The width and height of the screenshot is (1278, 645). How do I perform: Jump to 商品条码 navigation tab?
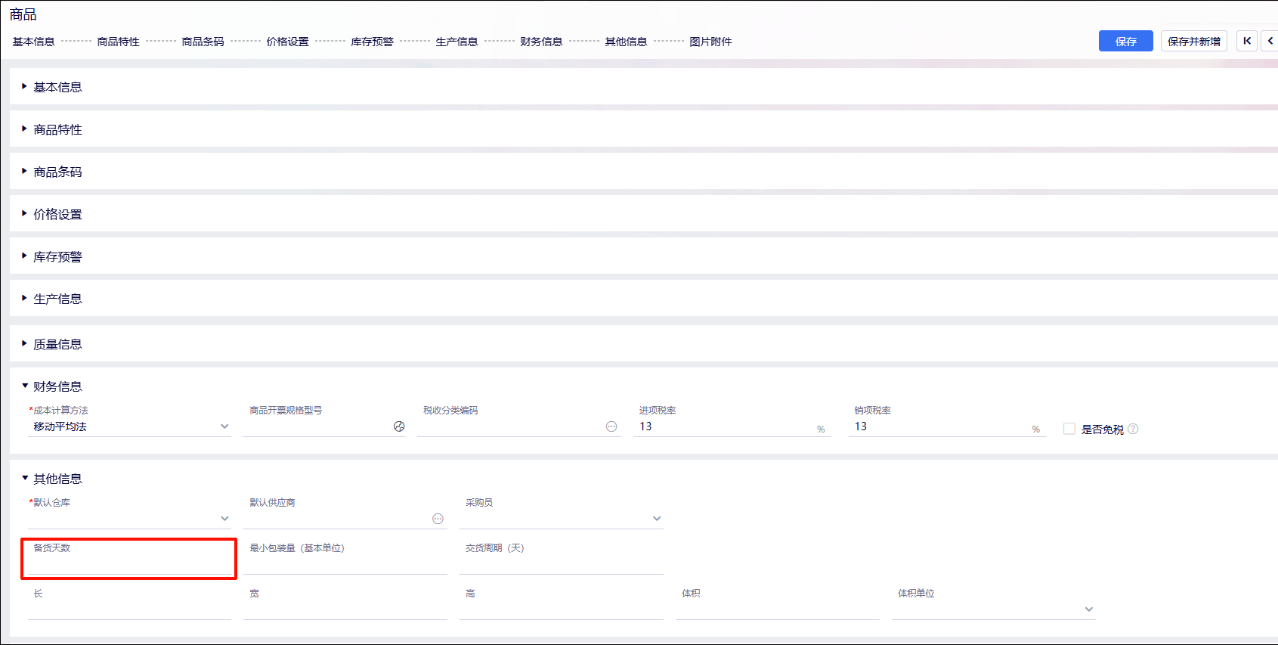tap(203, 42)
